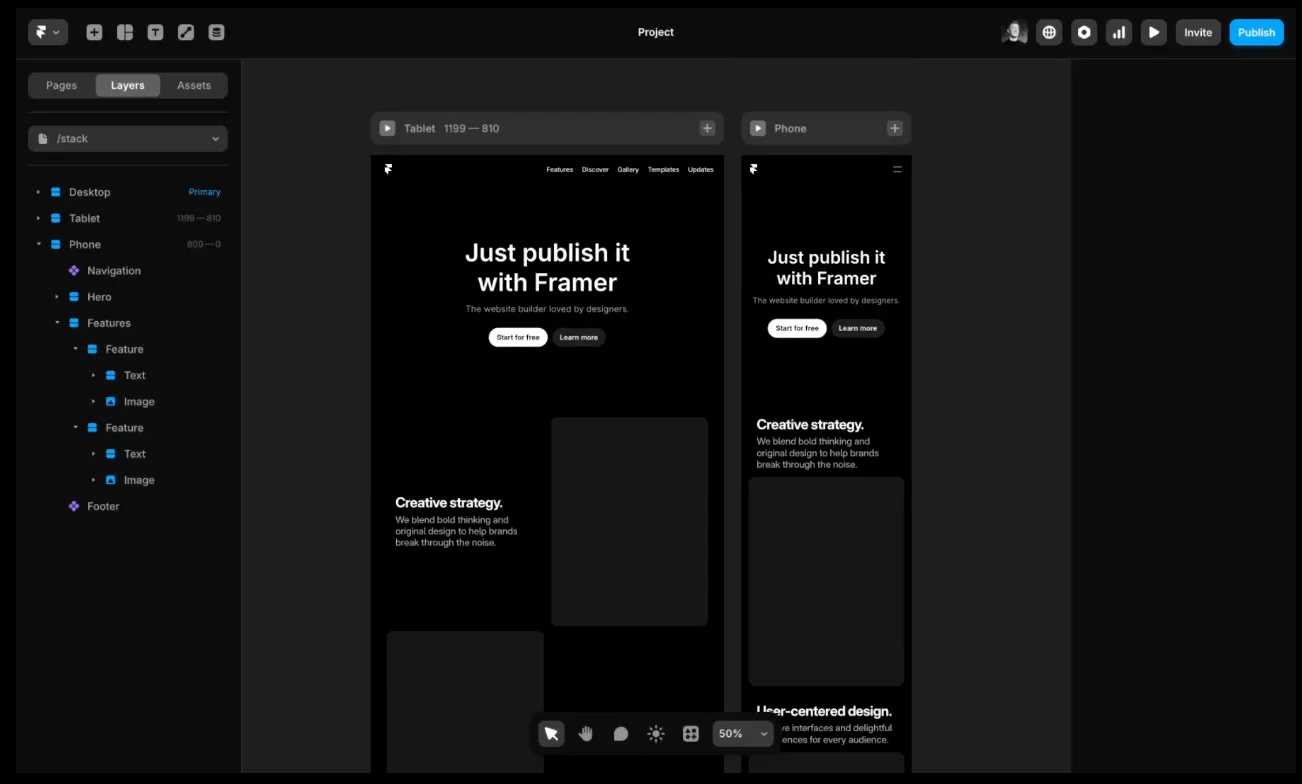The width and height of the screenshot is (1302, 784).
Task: Open the Insert panel with the plus icon
Action: point(94,31)
